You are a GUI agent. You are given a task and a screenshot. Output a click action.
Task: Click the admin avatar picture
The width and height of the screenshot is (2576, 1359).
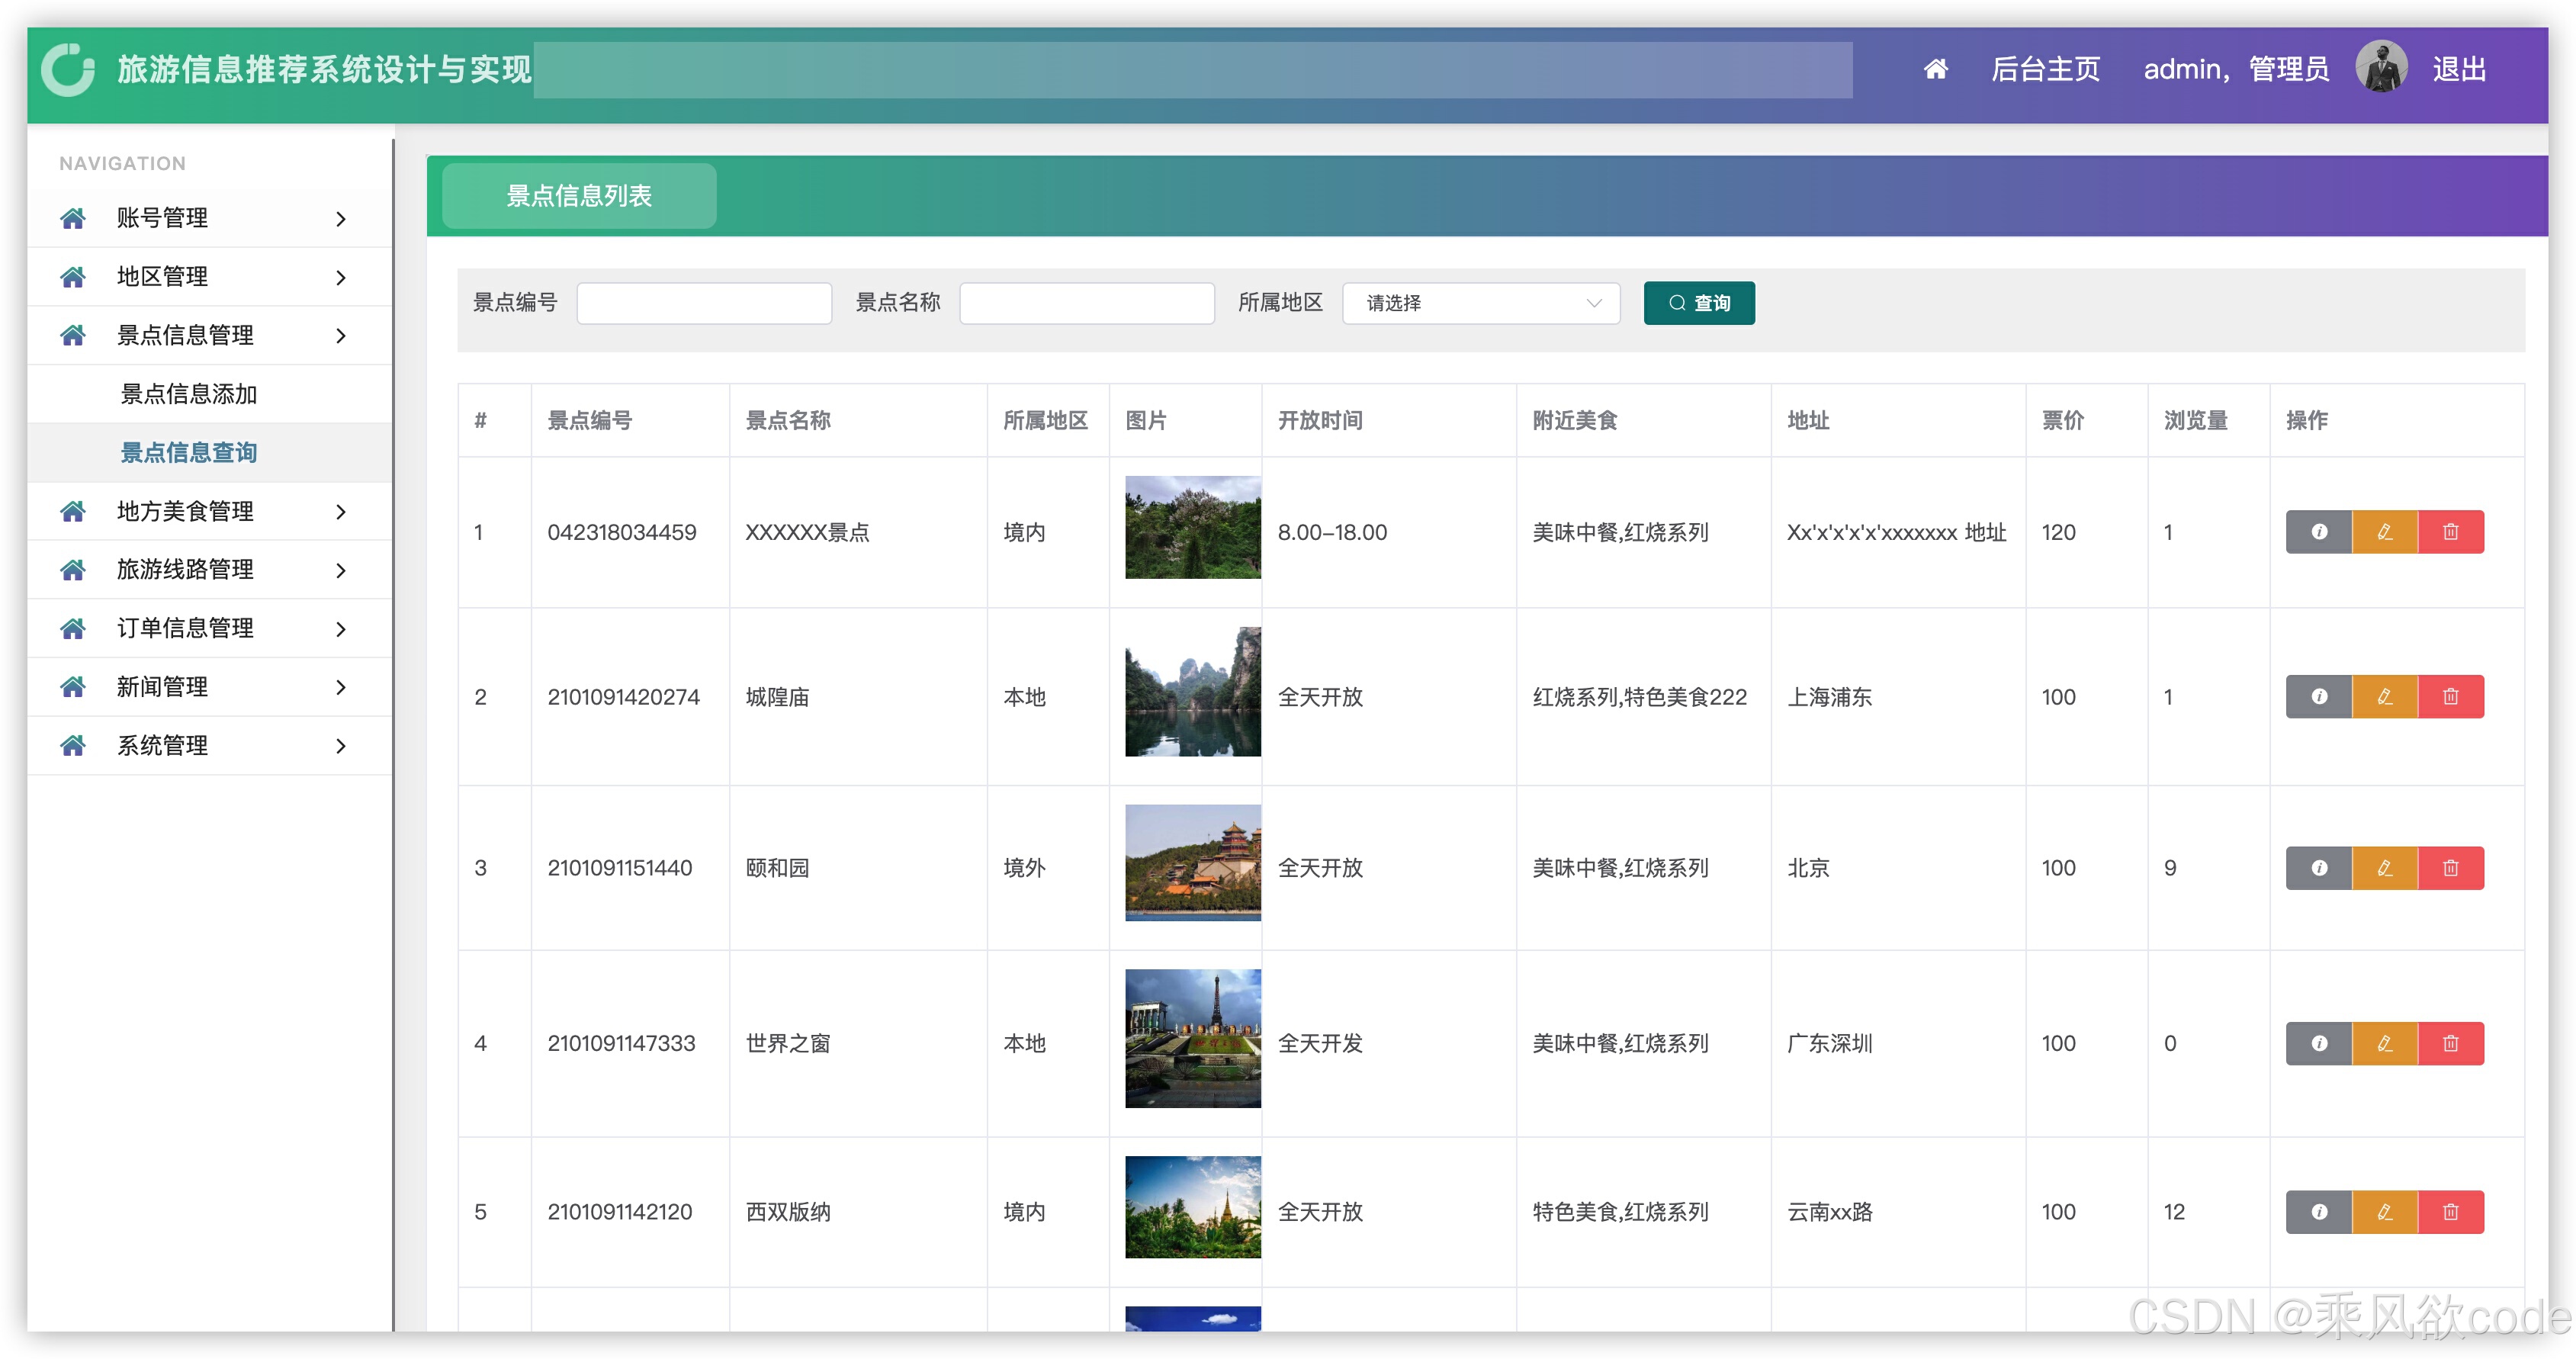pyautogui.click(x=2380, y=68)
